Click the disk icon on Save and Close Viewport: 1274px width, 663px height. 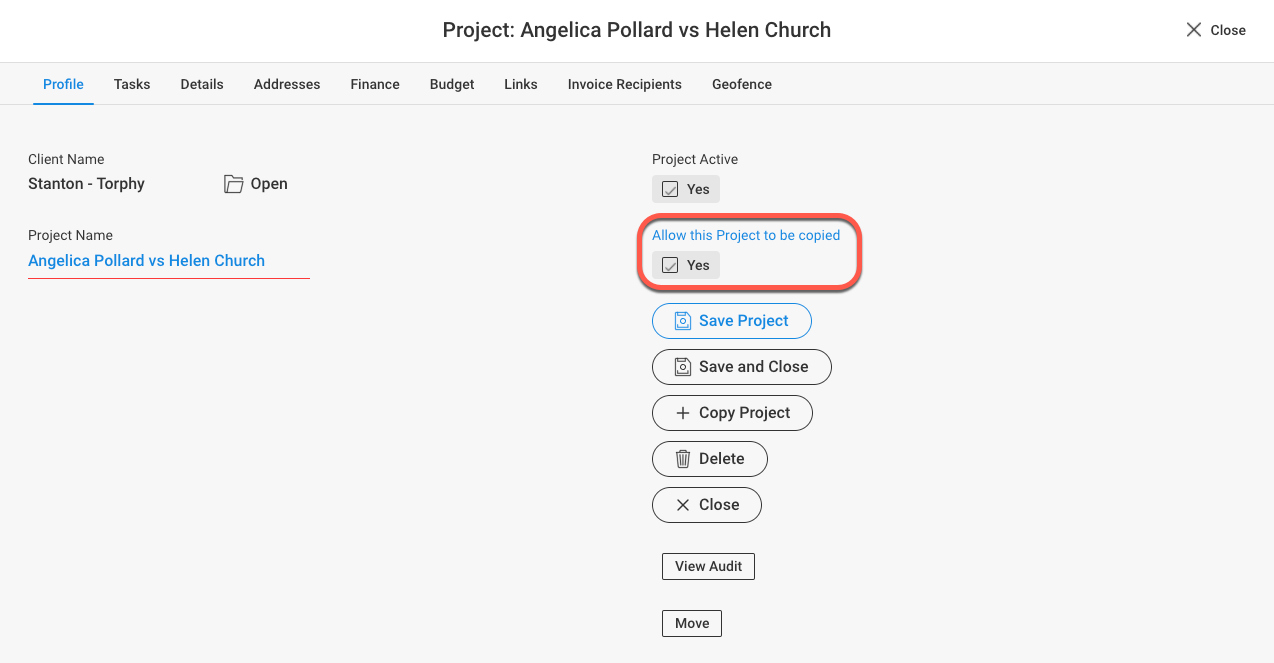[683, 367]
